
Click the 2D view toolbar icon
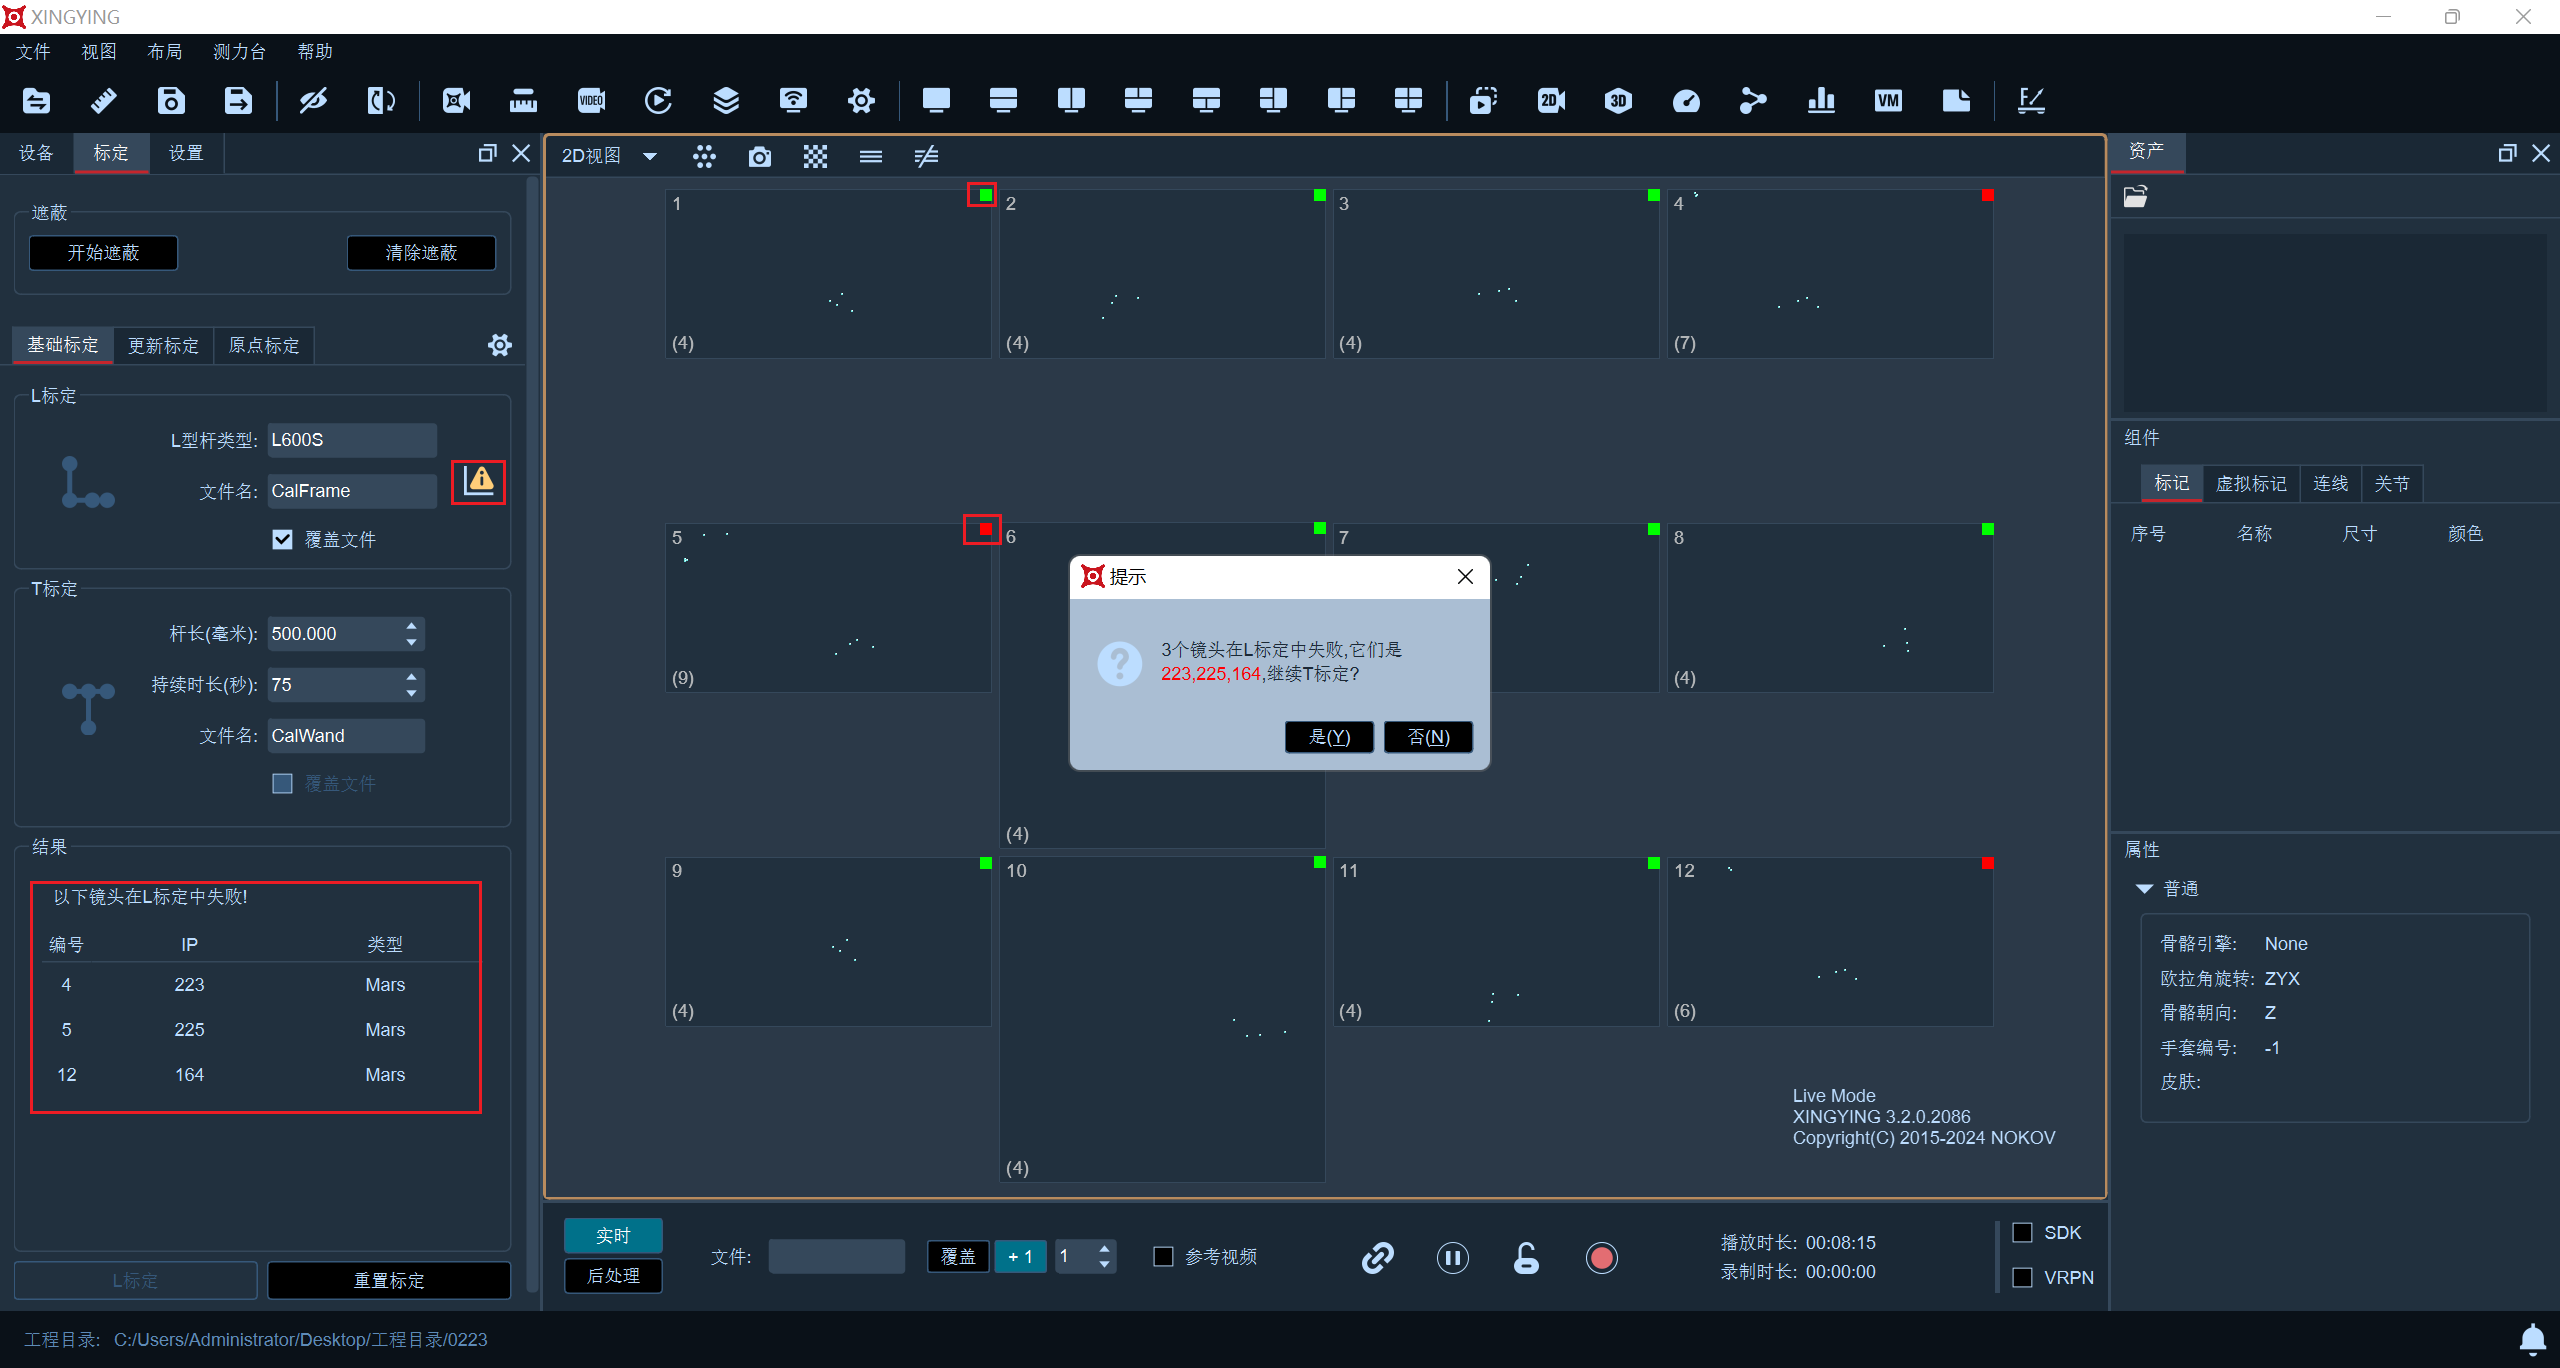tap(1551, 100)
